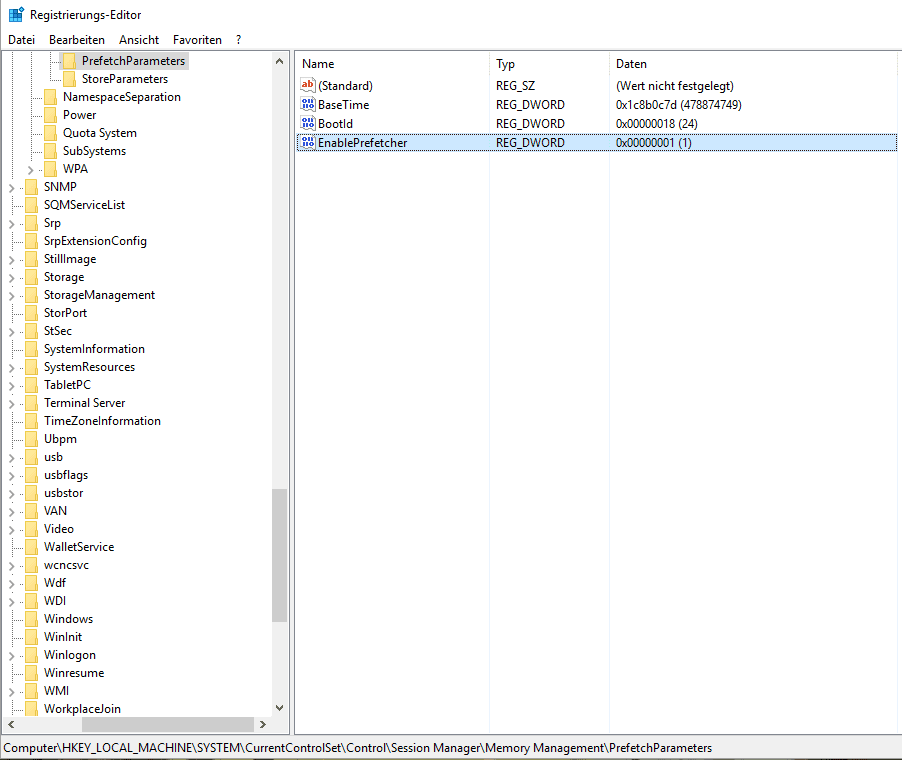
Task: Click the Winresume folder icon
Action: [x=32, y=673]
